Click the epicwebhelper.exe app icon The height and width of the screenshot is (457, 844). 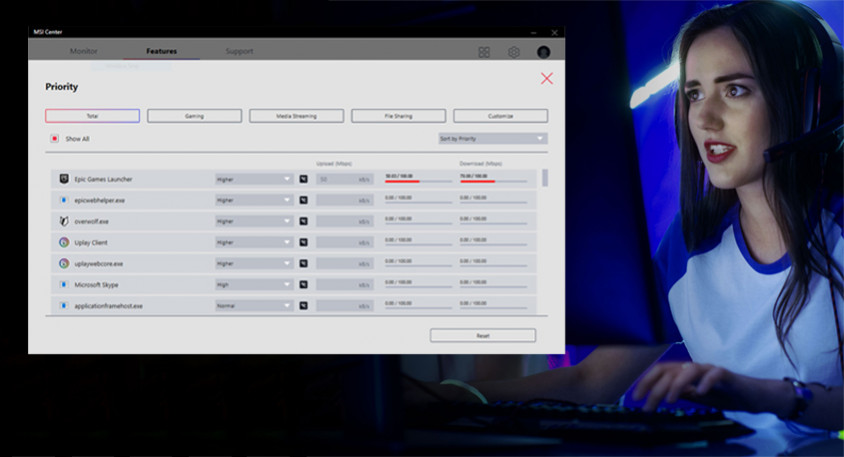(64, 200)
